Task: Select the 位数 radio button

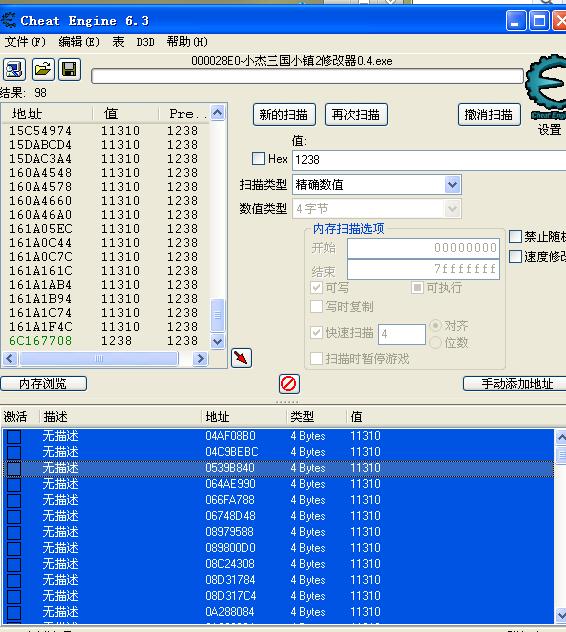Action: (x=435, y=343)
